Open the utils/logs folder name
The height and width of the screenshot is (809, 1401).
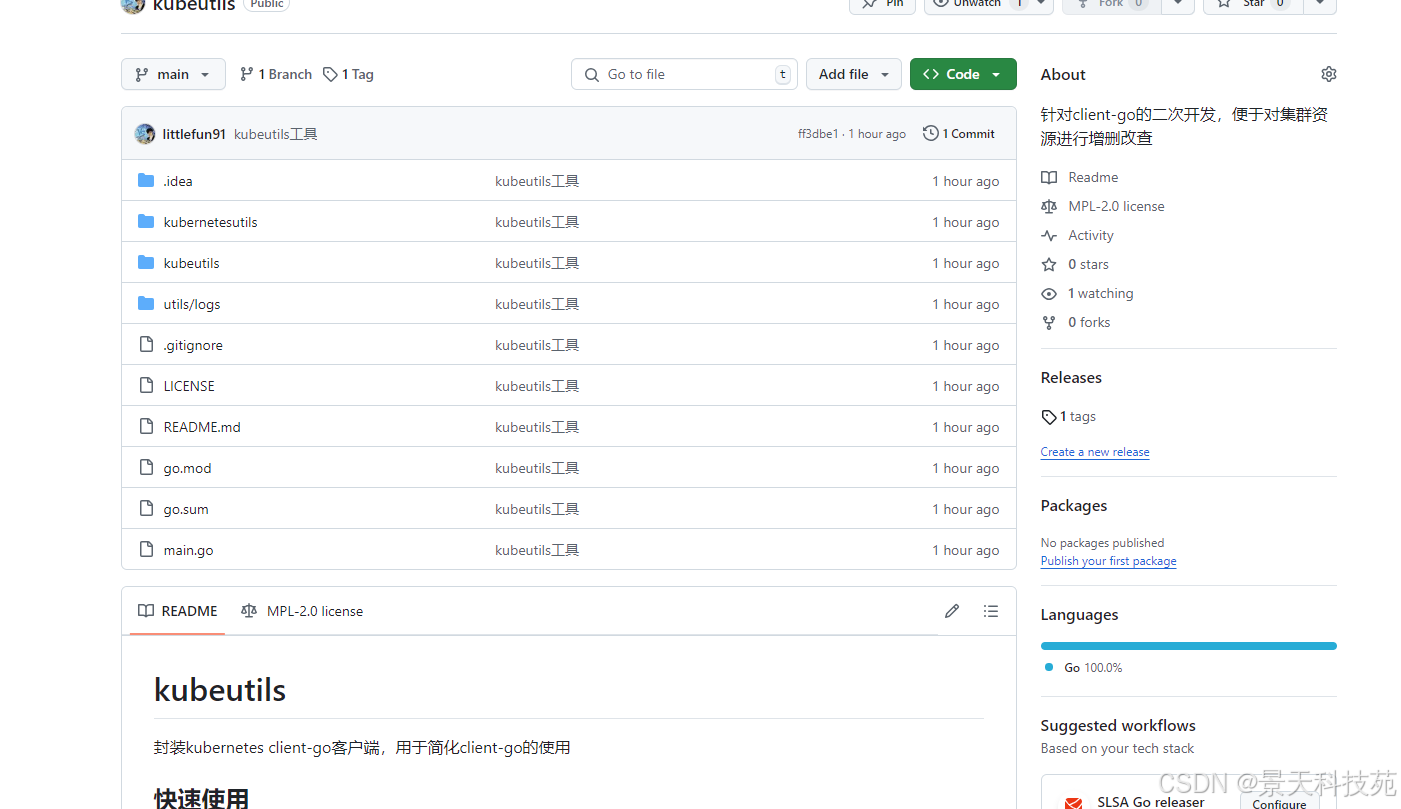[x=192, y=304]
